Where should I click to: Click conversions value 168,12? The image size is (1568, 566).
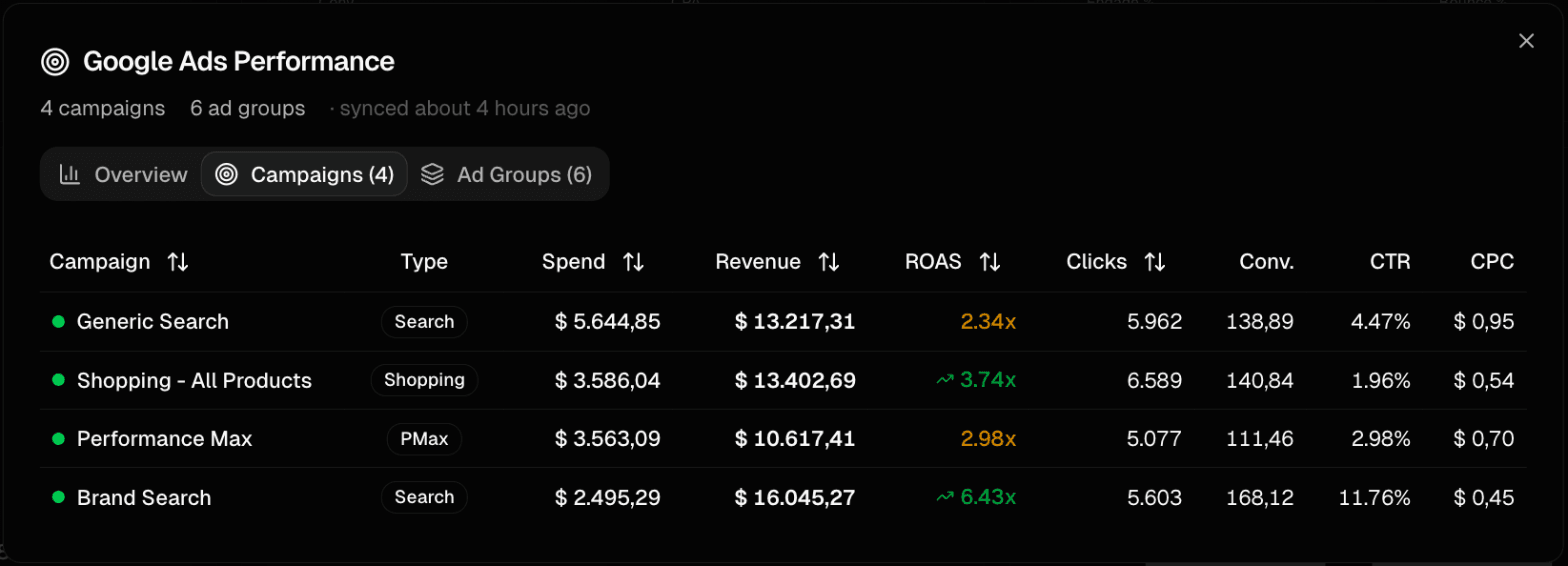[1260, 497]
